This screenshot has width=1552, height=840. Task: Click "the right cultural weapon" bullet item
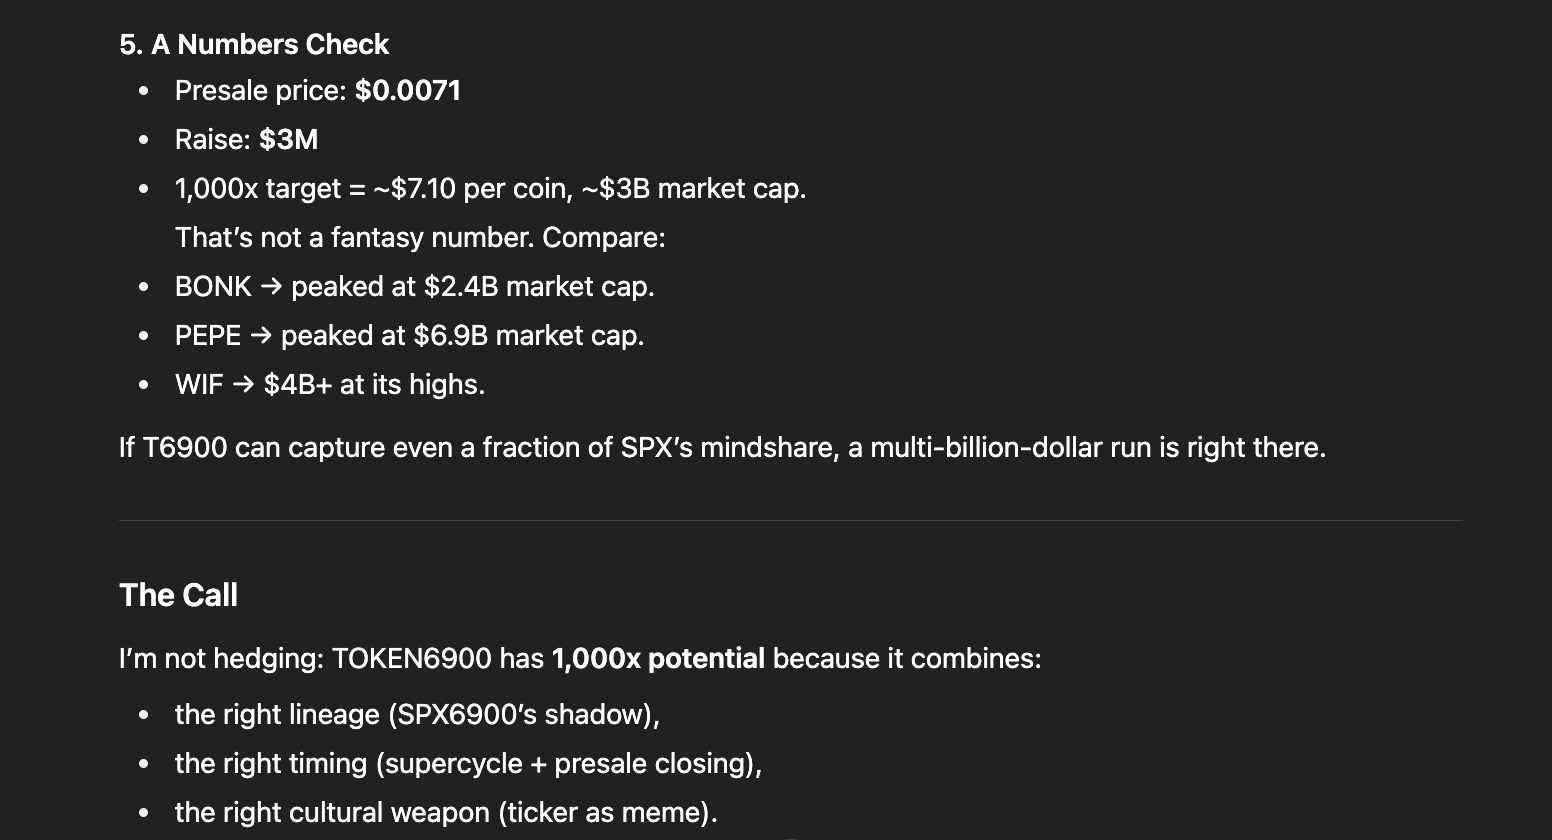446,813
